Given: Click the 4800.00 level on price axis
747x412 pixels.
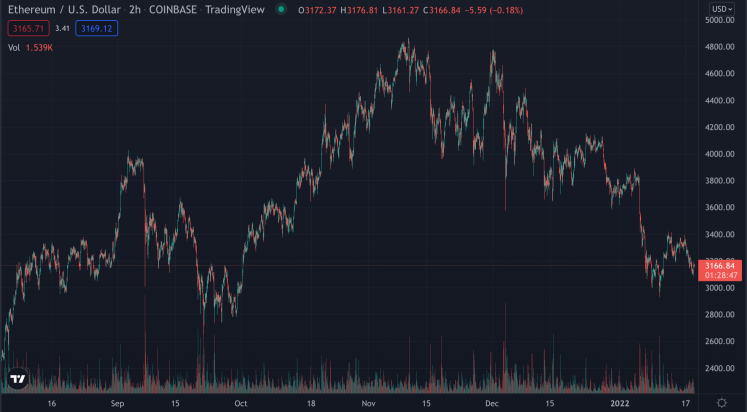Looking at the screenshot, I should pos(720,47).
